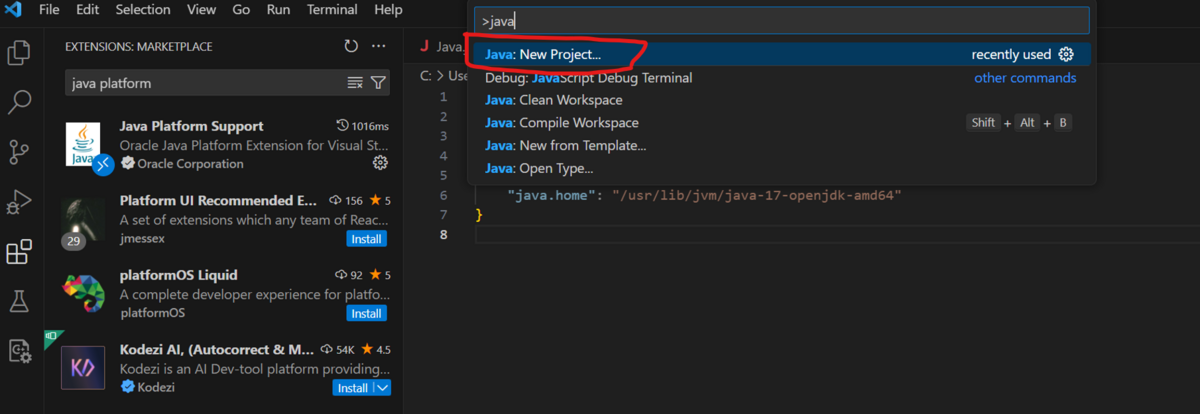Click the Platform UI Recommended extension icon

84,220
